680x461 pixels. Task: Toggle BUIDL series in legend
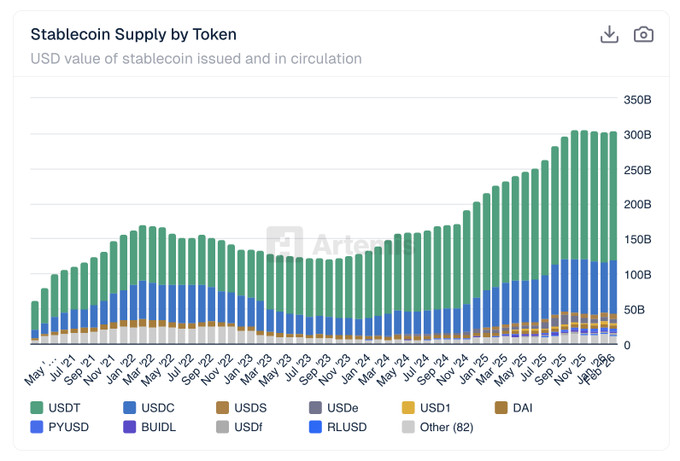click(x=130, y=427)
